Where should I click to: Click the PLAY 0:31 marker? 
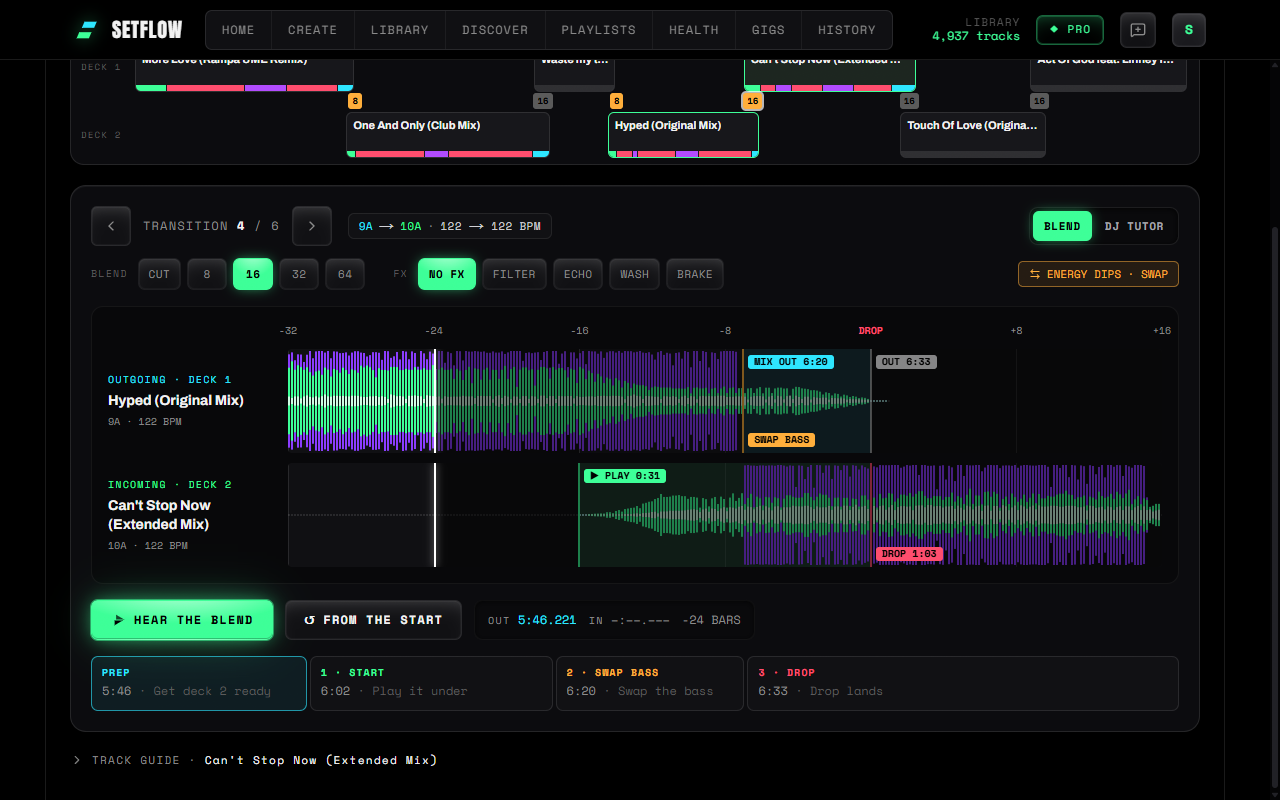click(x=625, y=476)
